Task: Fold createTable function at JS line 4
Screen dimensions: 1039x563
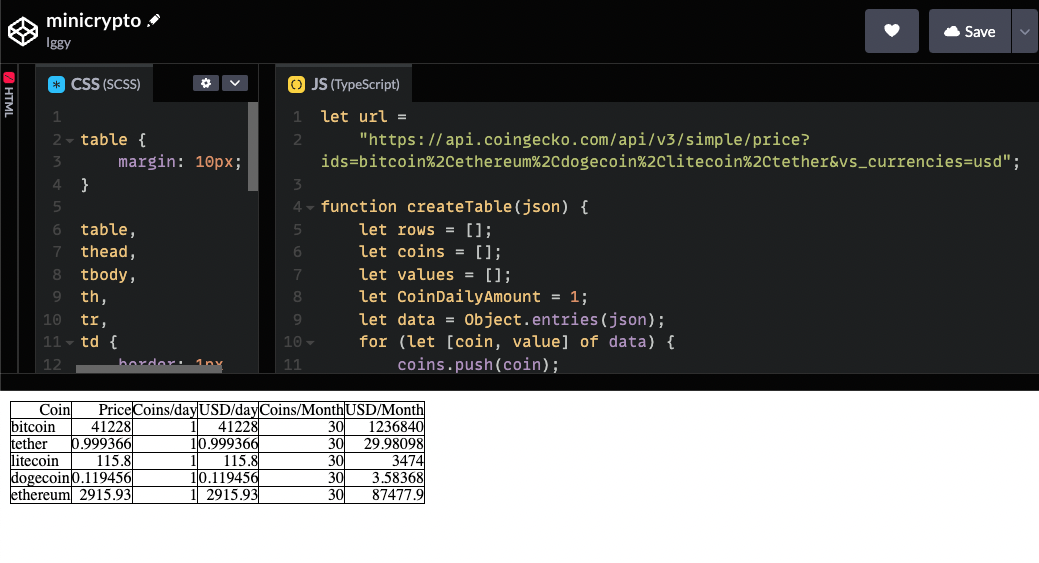Action: point(309,207)
